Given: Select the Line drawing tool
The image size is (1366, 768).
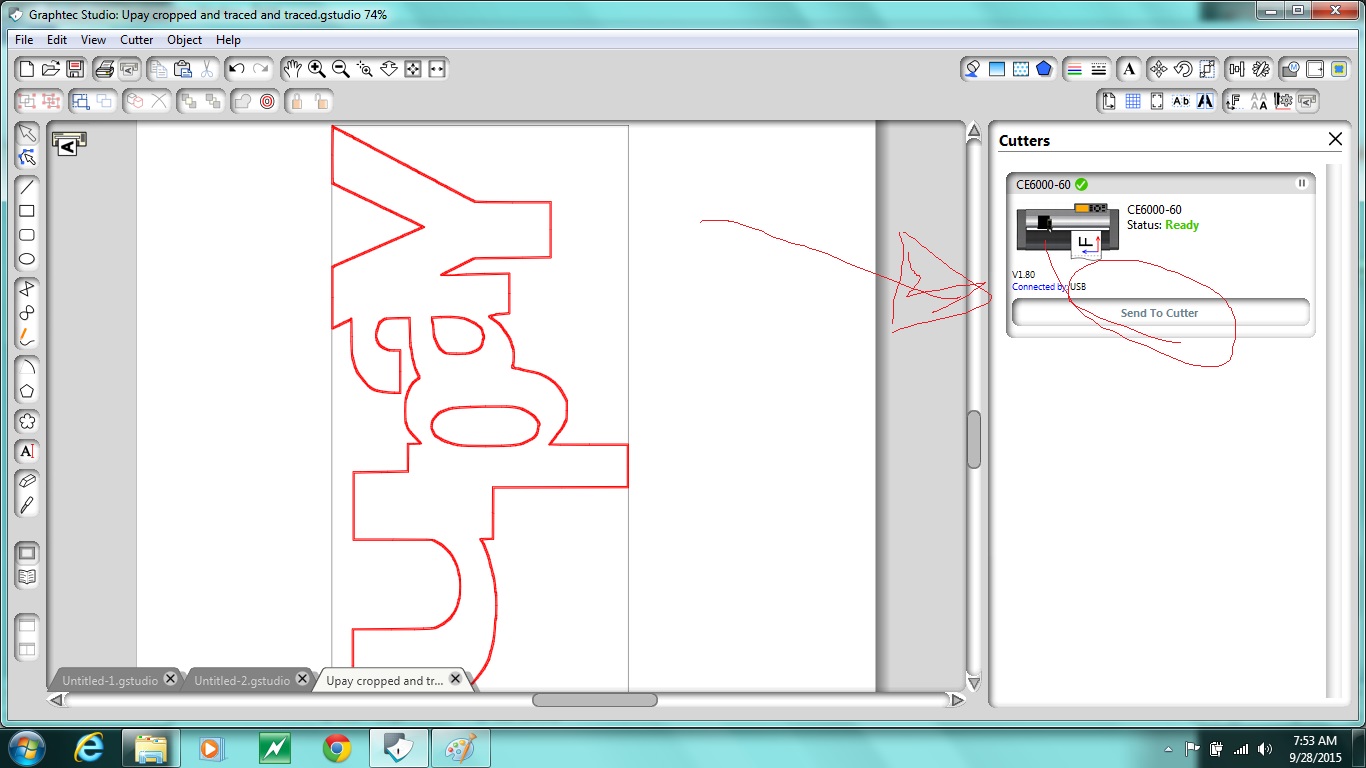Looking at the screenshot, I should pyautogui.click(x=27, y=187).
